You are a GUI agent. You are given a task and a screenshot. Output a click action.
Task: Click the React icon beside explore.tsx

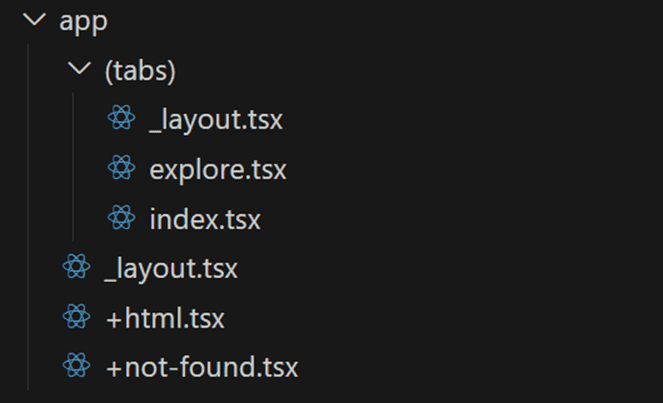121,167
